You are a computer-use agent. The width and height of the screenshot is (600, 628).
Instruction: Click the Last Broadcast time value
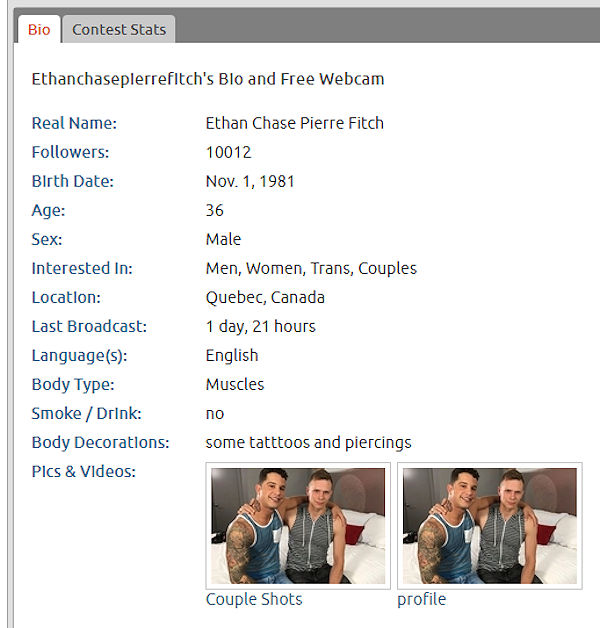tap(261, 326)
